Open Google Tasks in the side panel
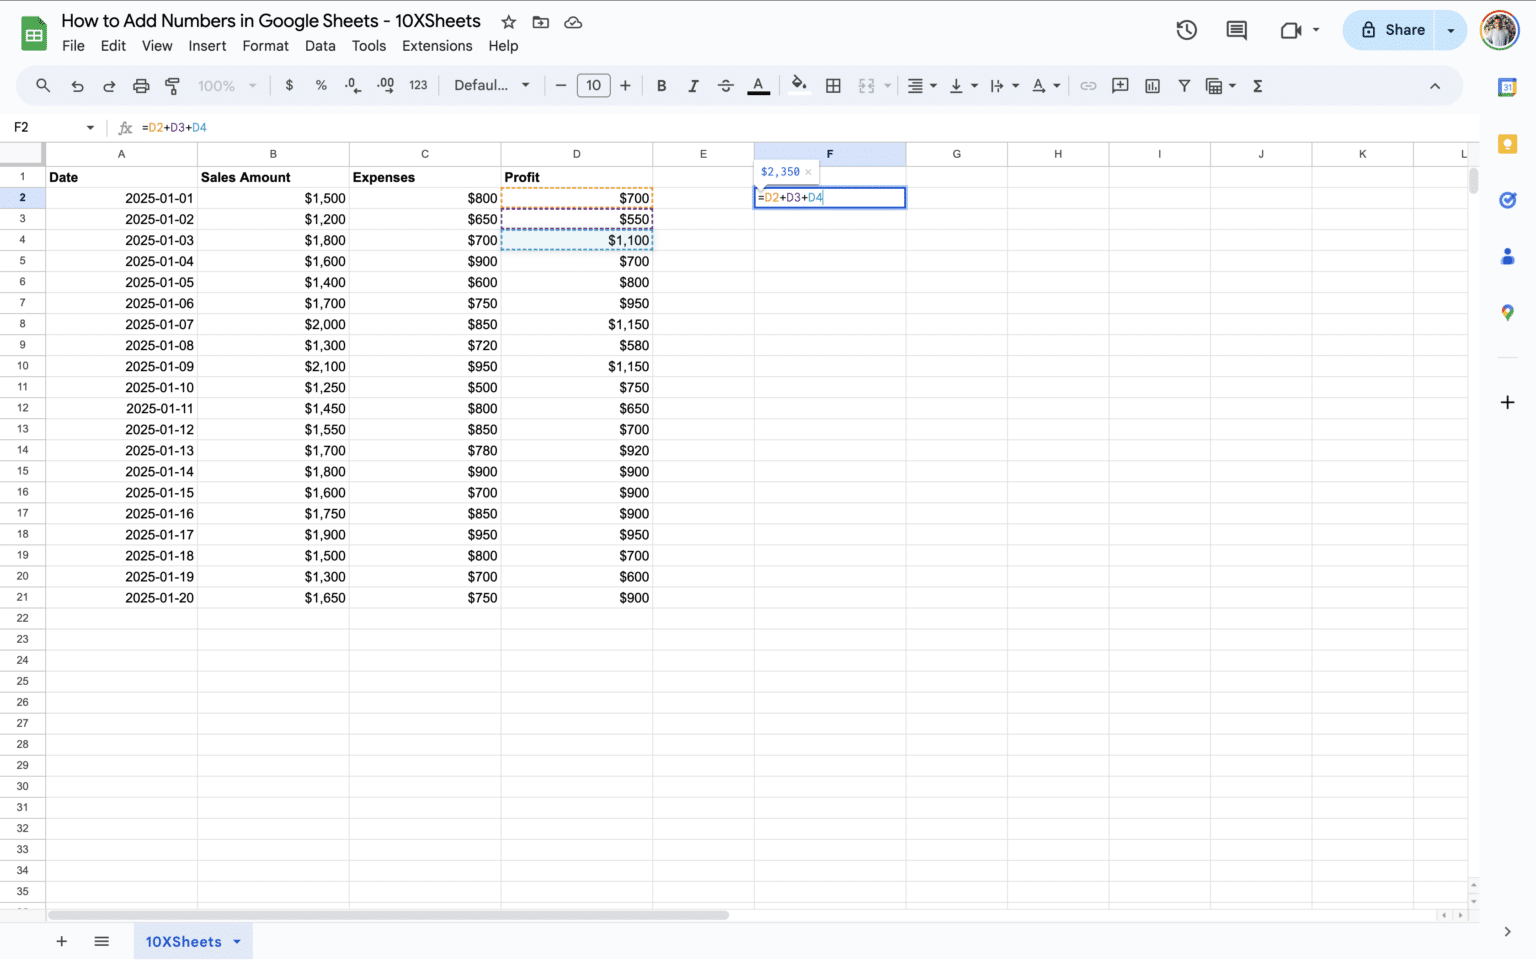This screenshot has width=1536, height=960. coord(1508,200)
